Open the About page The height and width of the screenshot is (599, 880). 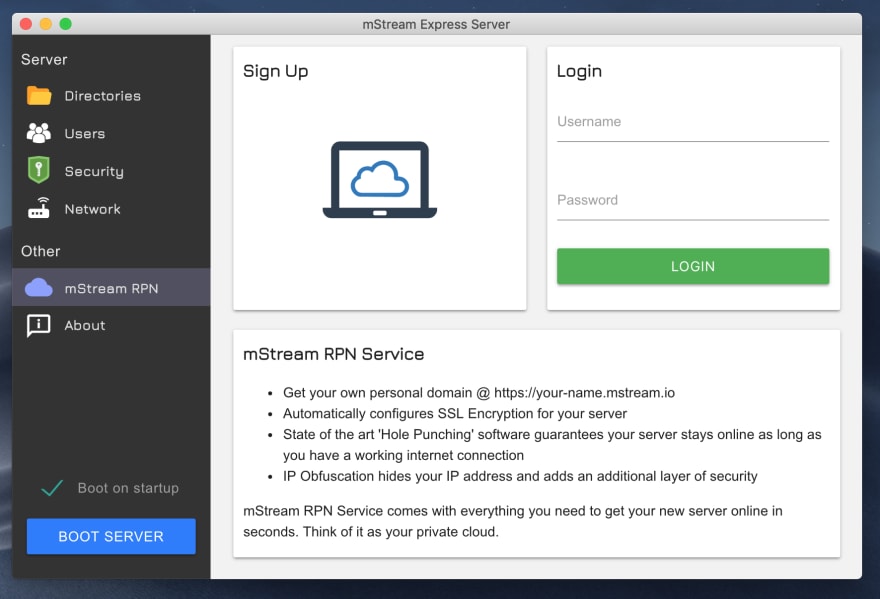111,325
